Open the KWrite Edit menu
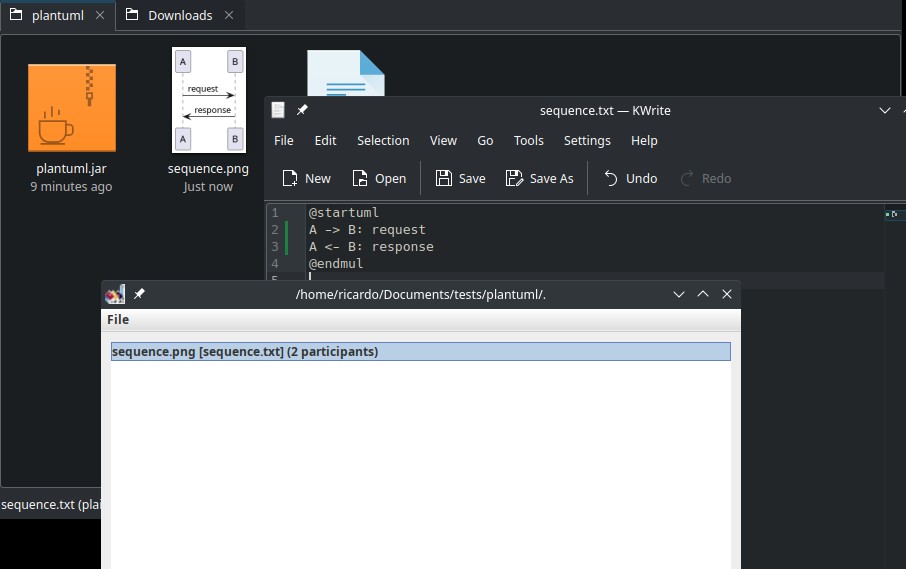 pyautogui.click(x=325, y=140)
